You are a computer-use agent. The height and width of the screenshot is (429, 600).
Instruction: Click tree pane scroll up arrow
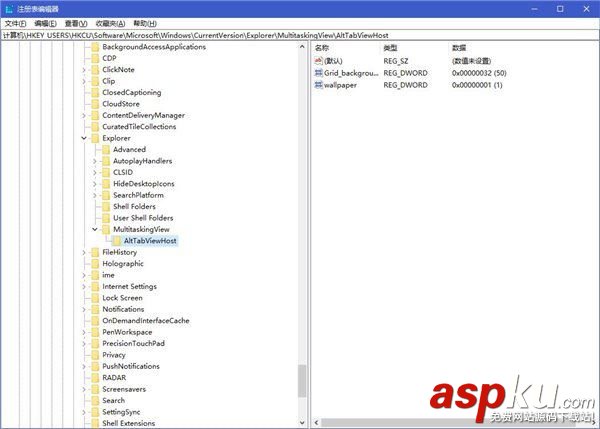click(302, 47)
